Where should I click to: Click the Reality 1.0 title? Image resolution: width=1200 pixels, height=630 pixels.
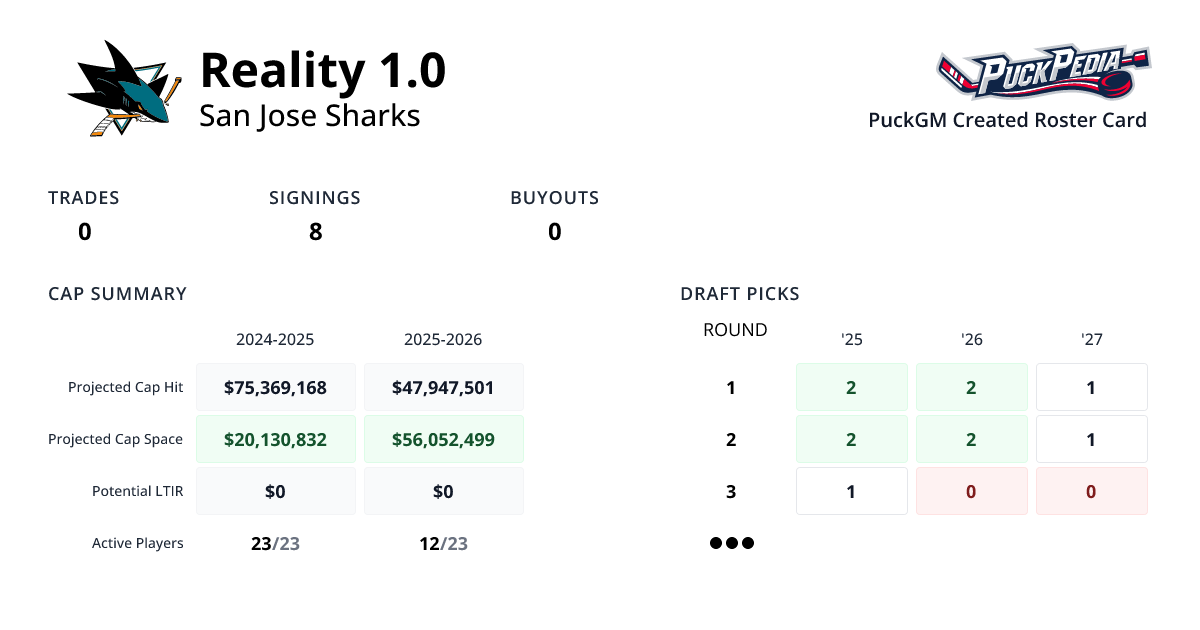point(323,71)
